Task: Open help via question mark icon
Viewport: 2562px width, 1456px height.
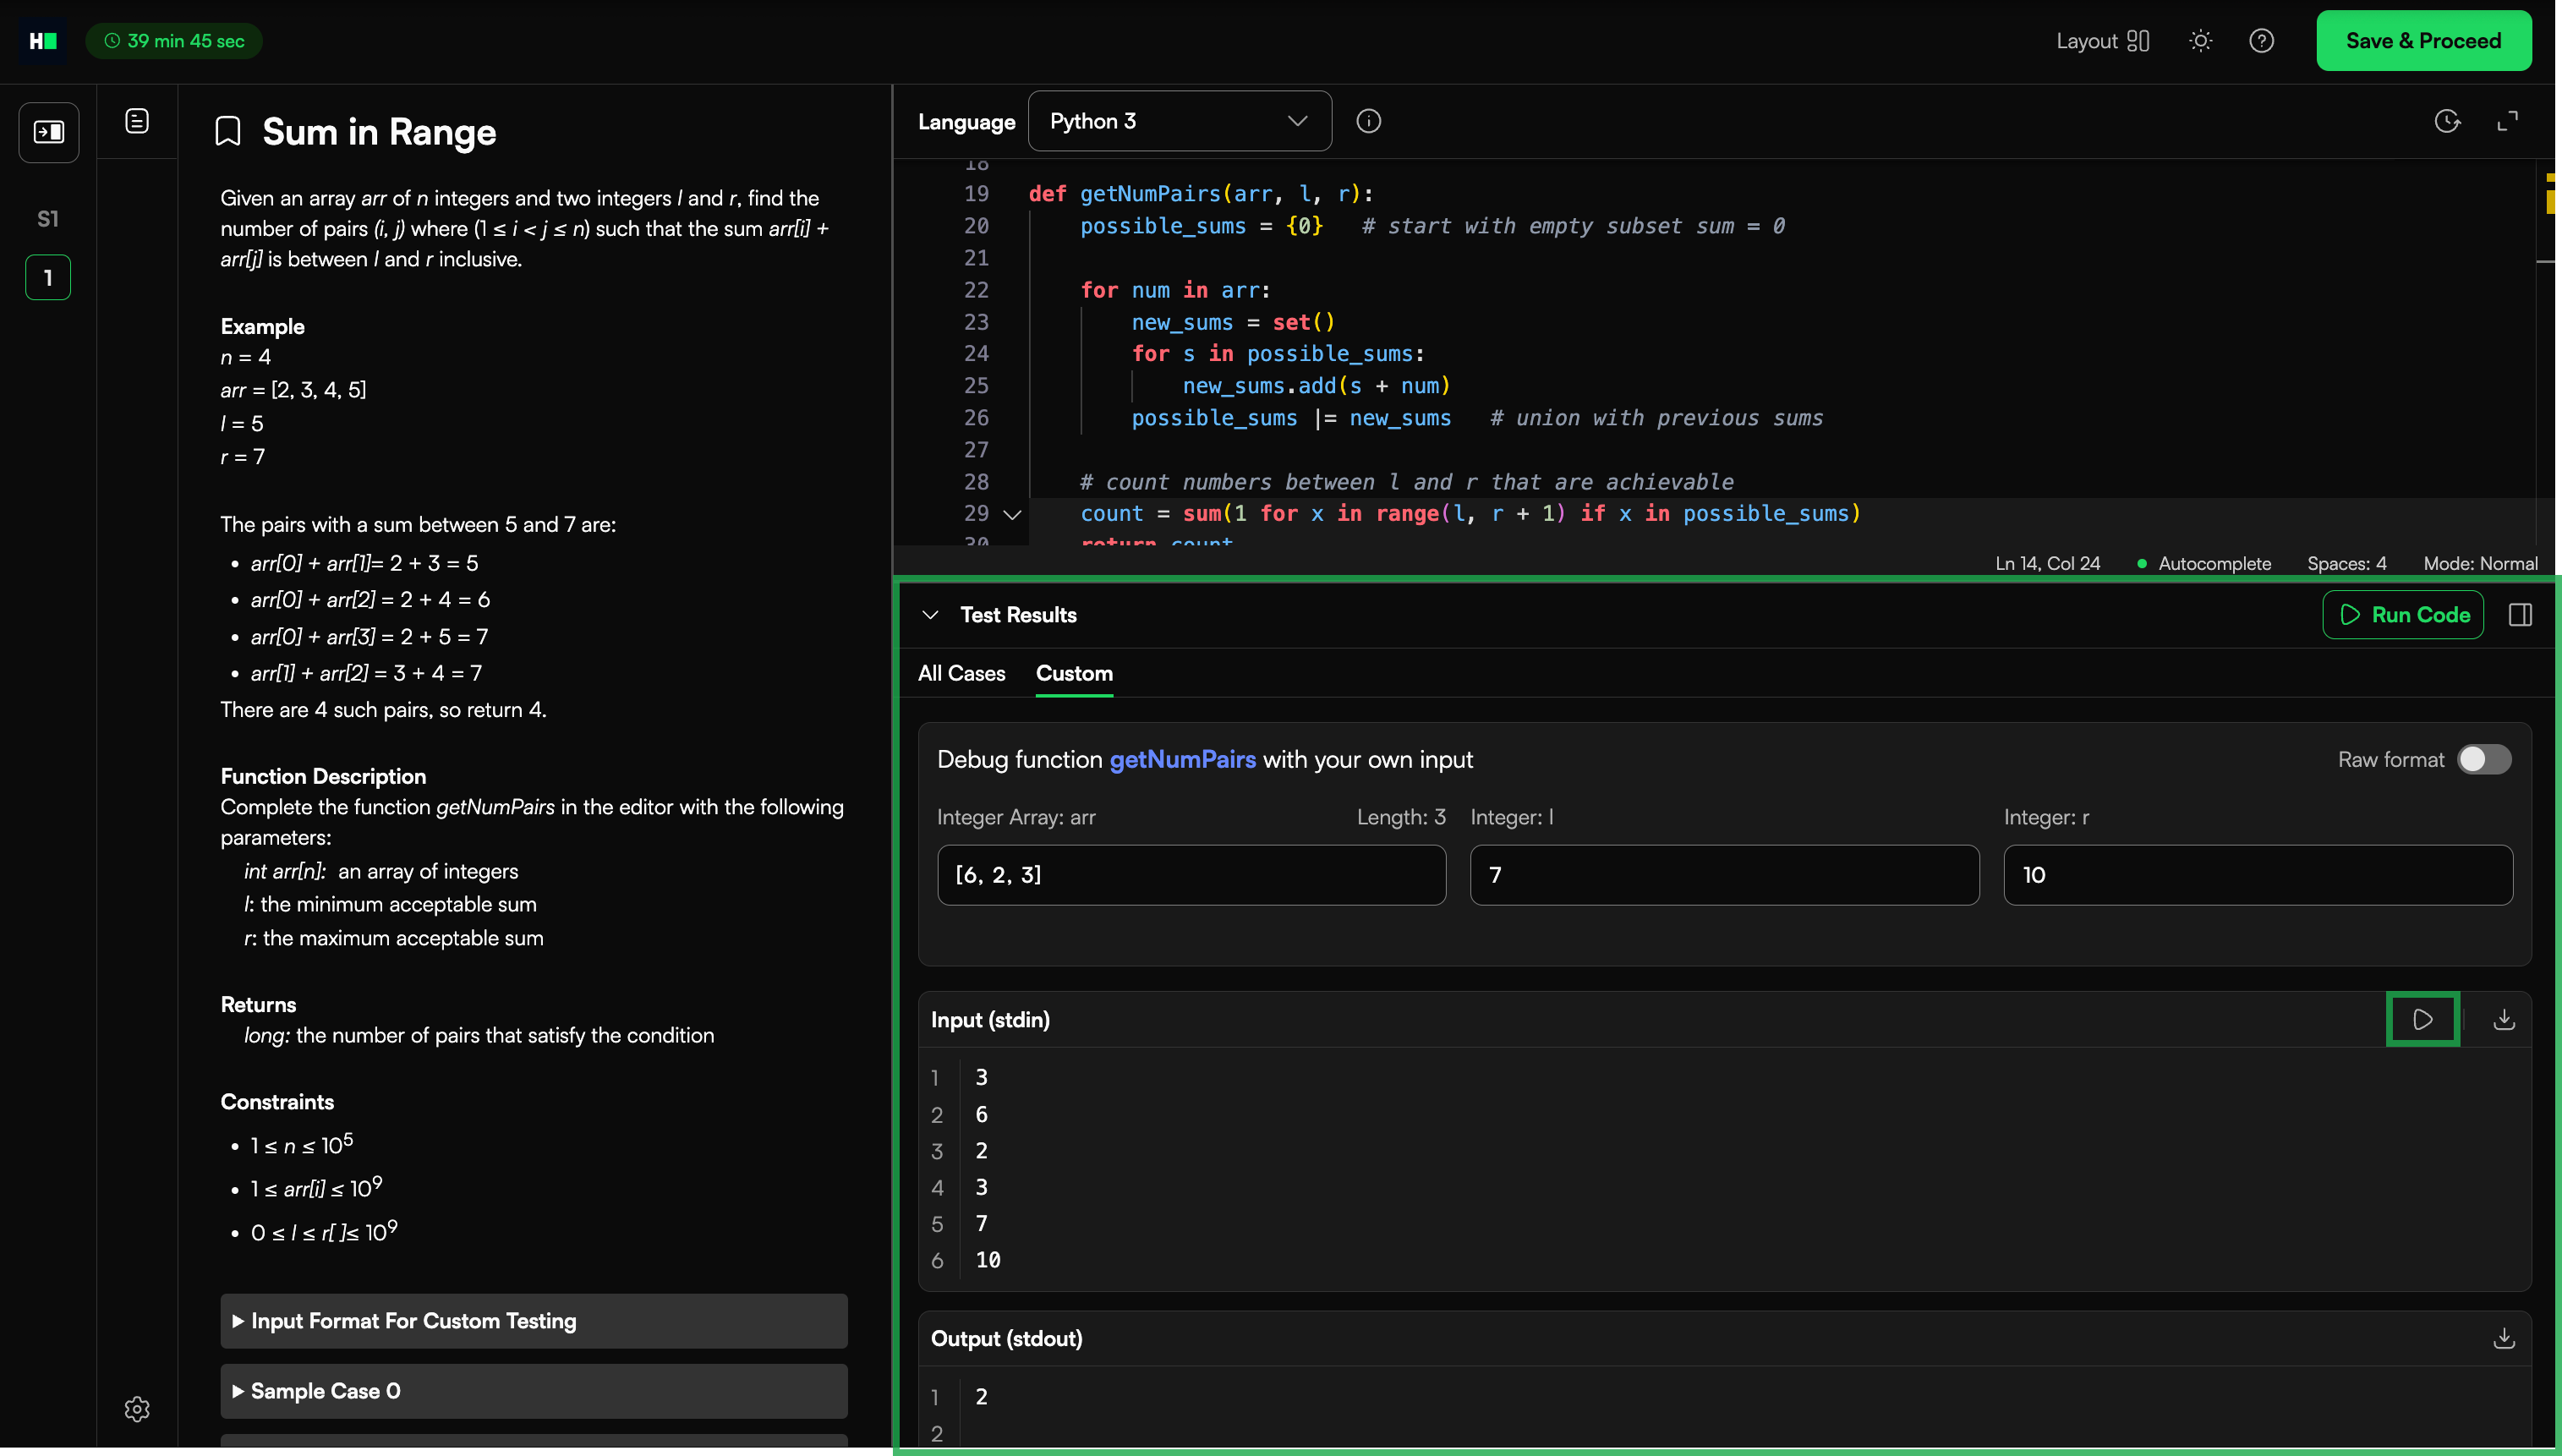Action: pyautogui.click(x=2261, y=41)
